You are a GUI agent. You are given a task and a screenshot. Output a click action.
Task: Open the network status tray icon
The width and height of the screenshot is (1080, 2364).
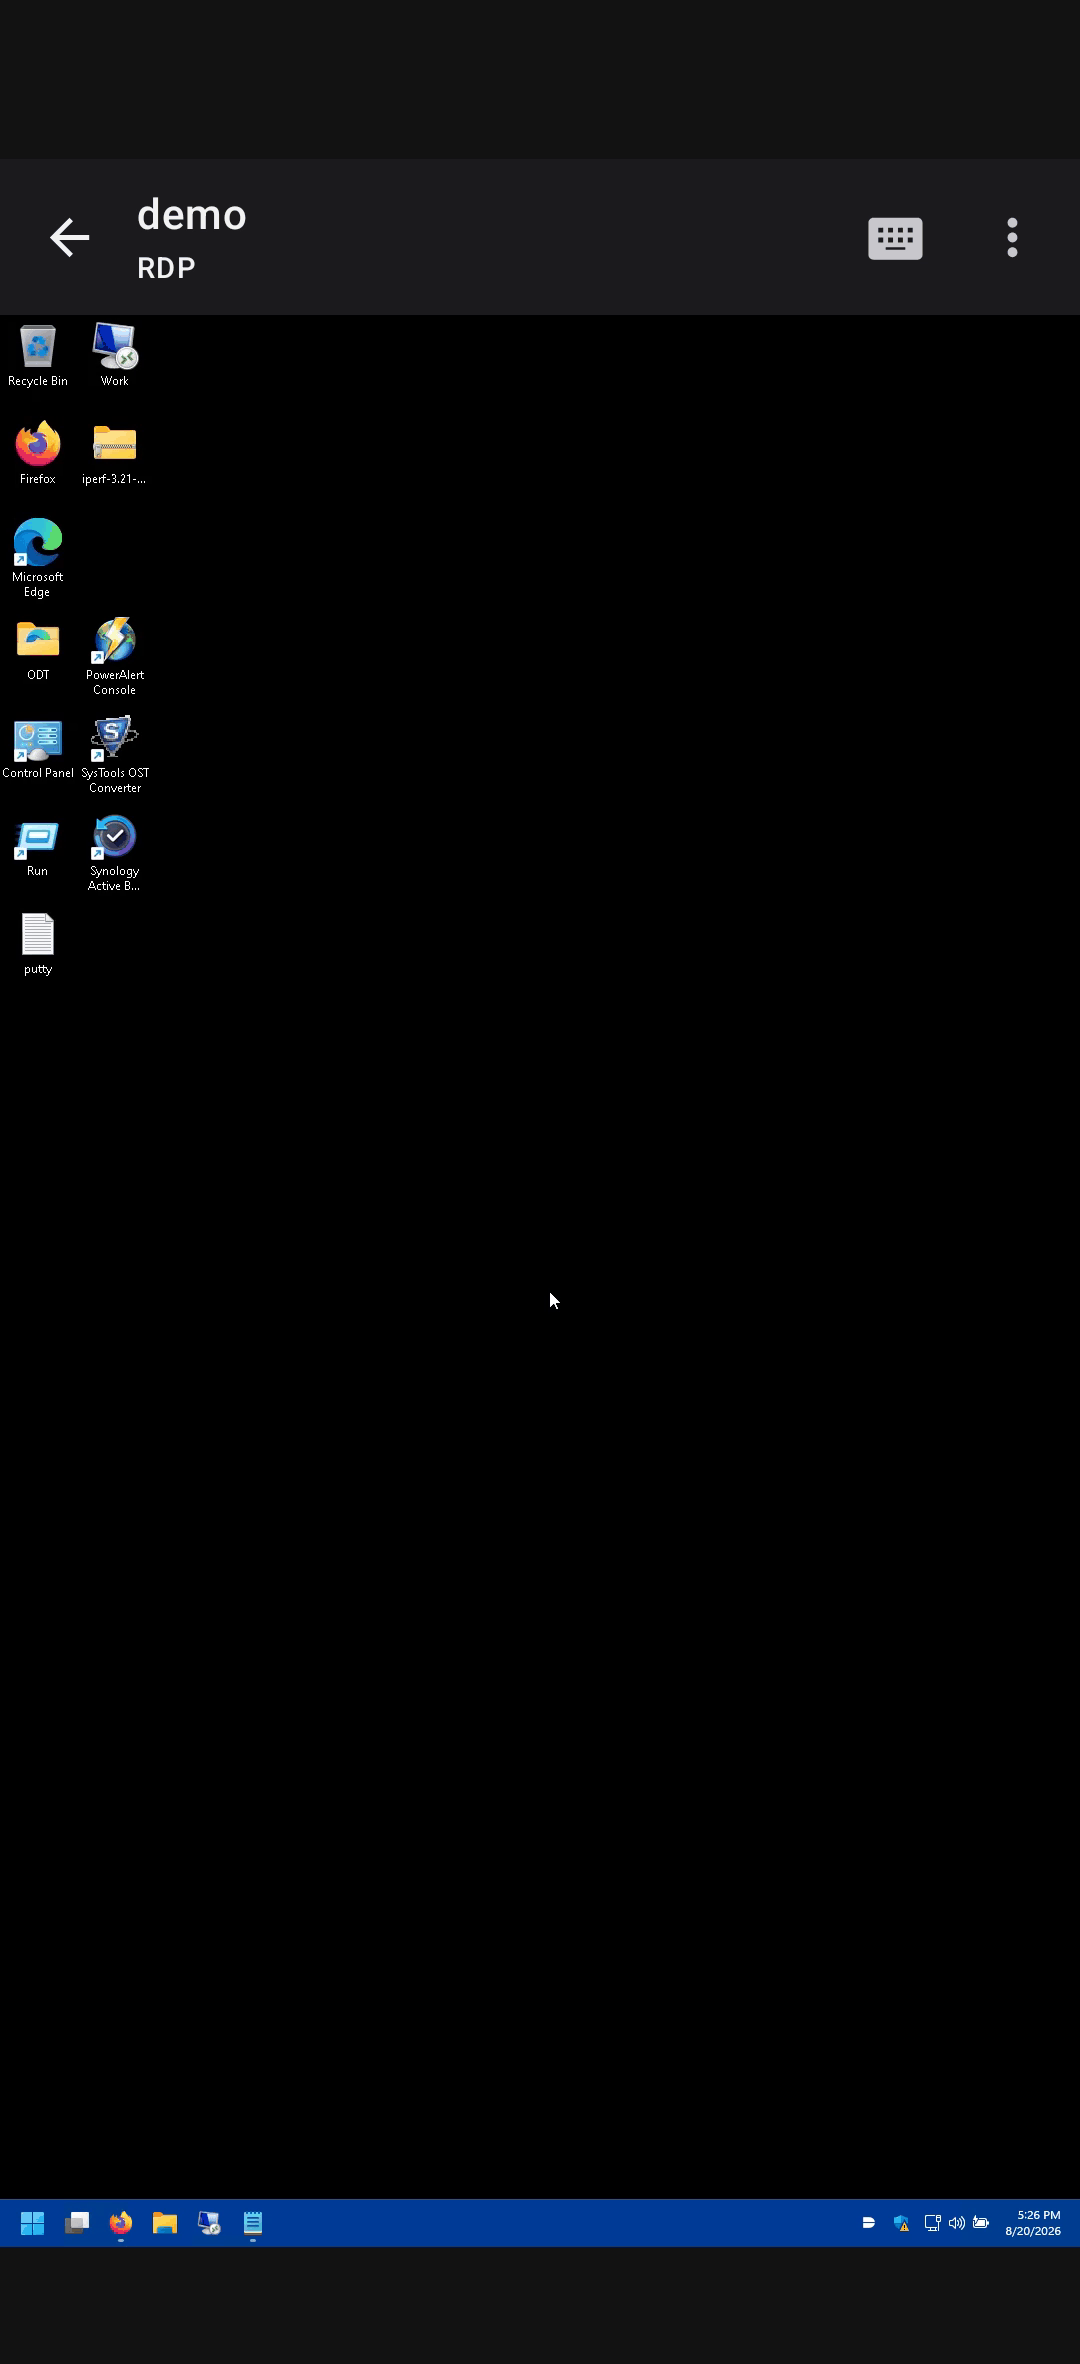(x=932, y=2223)
